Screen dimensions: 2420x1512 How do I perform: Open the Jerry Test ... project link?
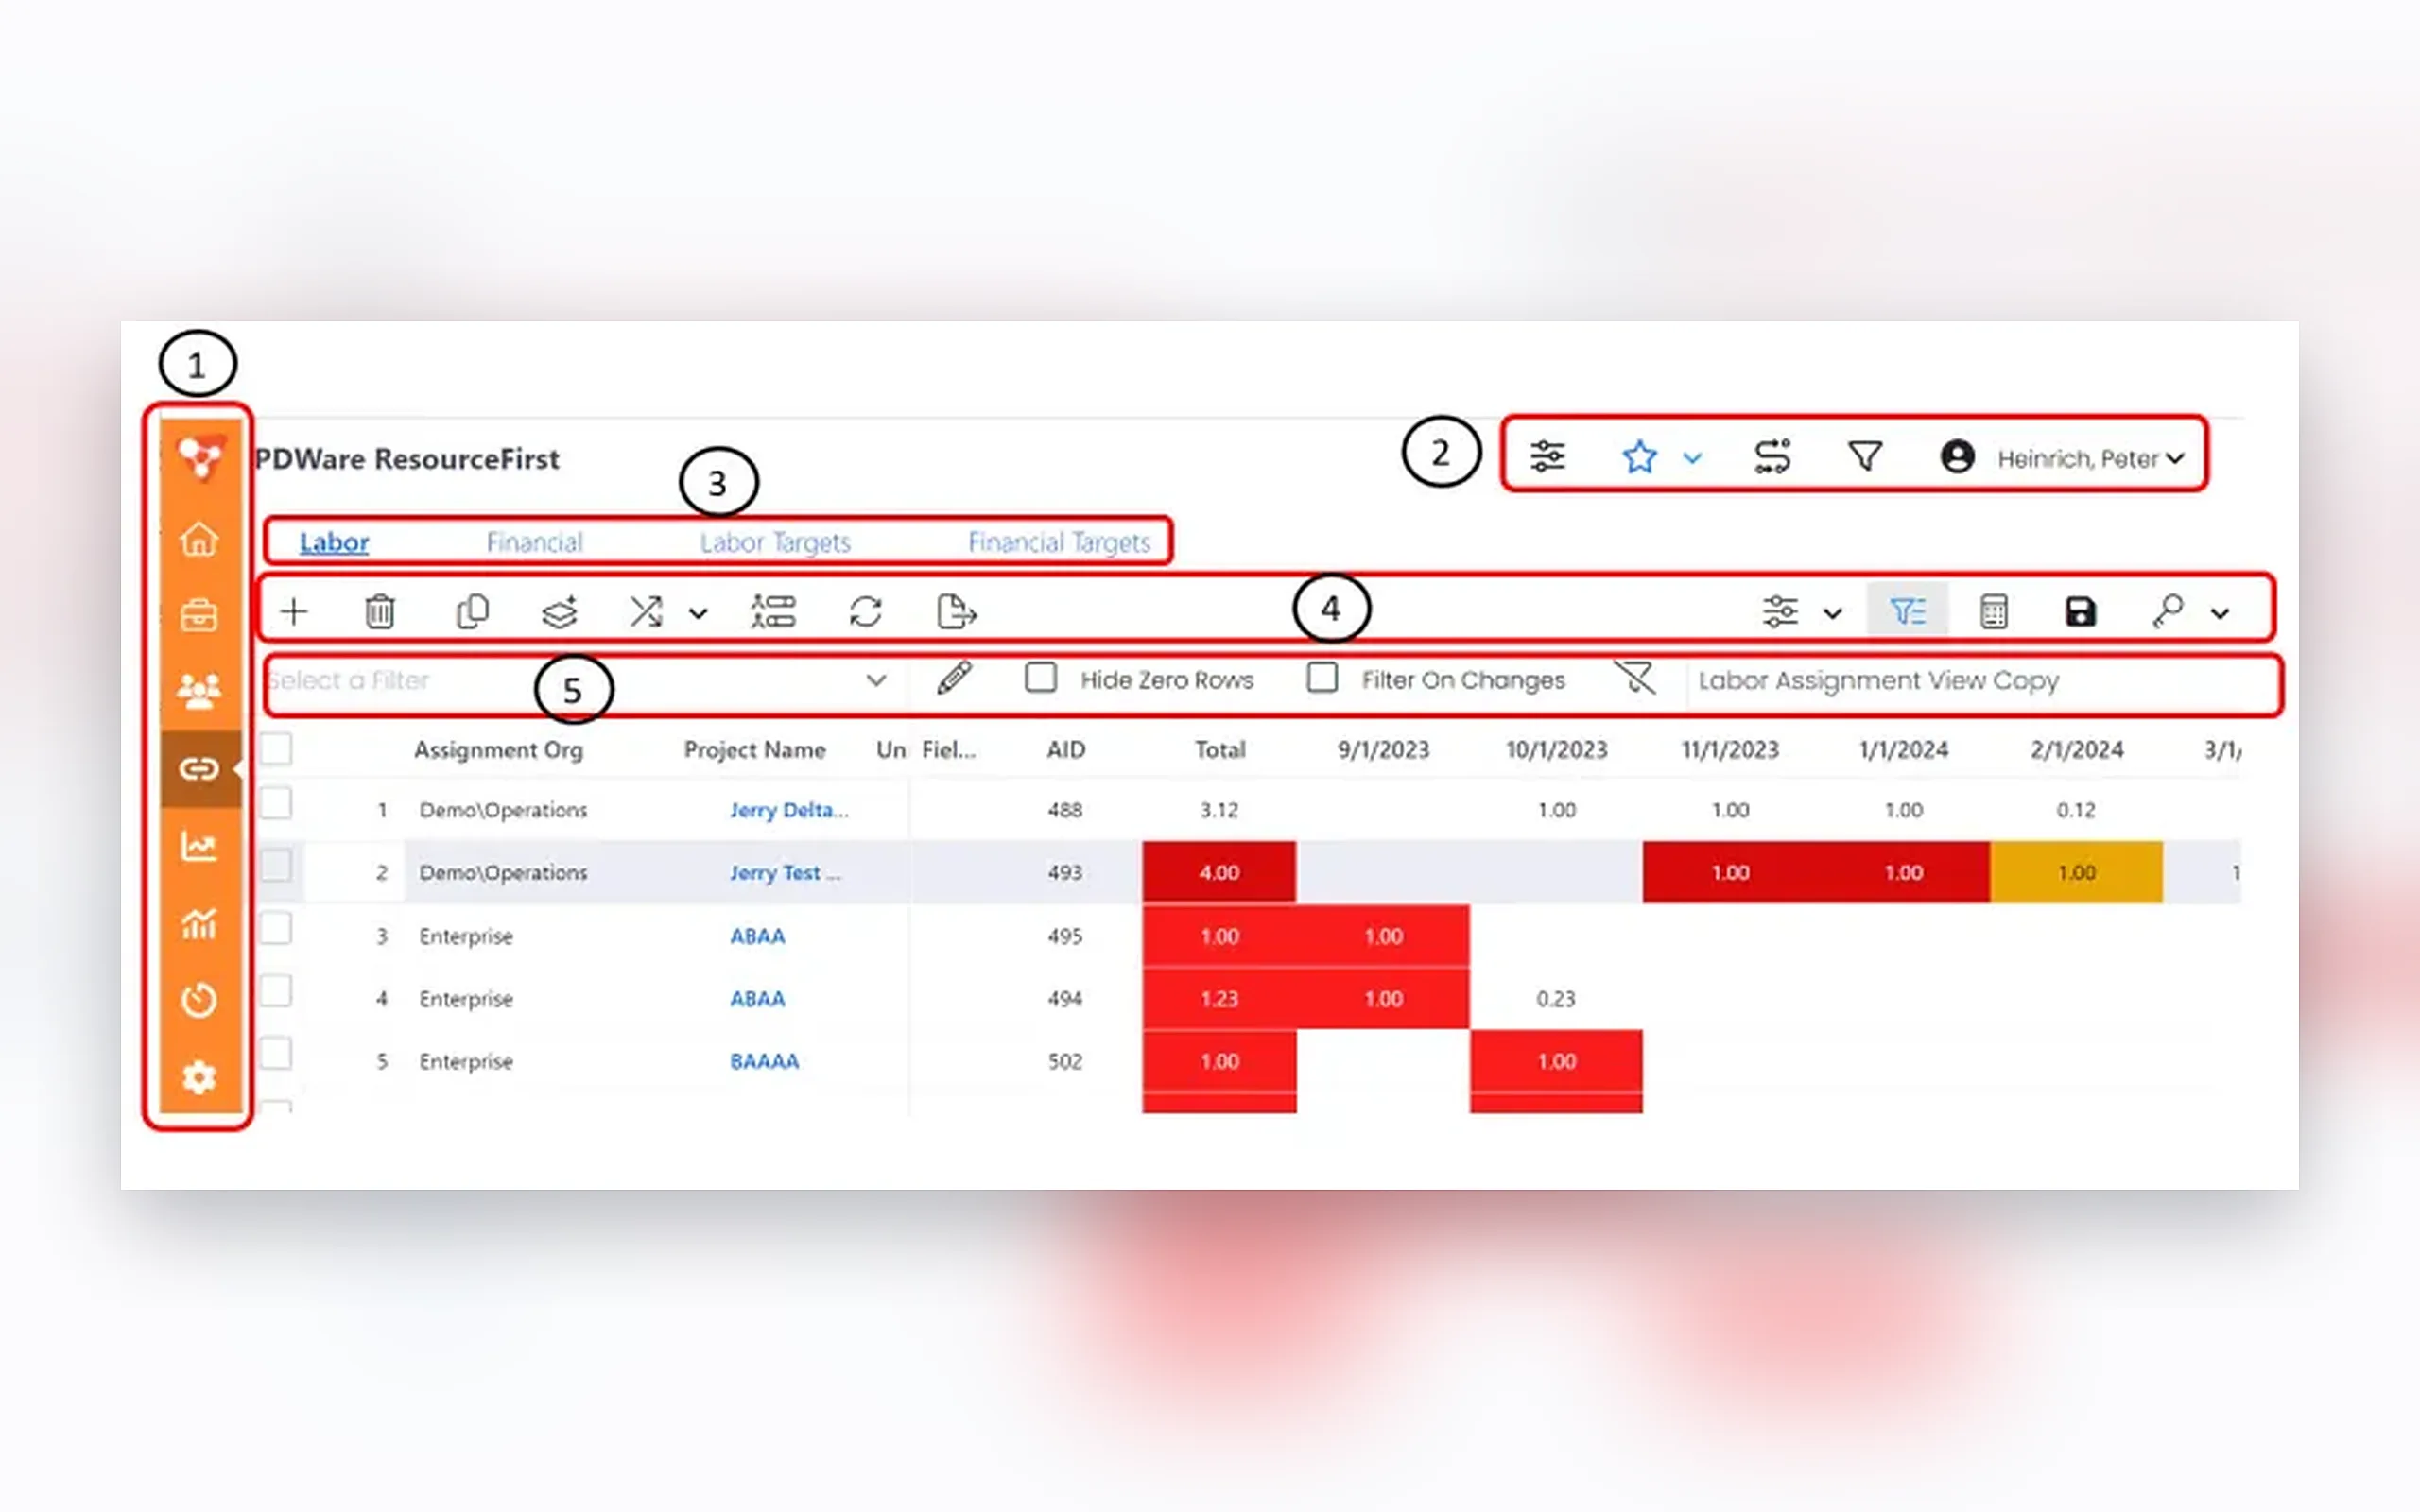pyautogui.click(x=785, y=873)
